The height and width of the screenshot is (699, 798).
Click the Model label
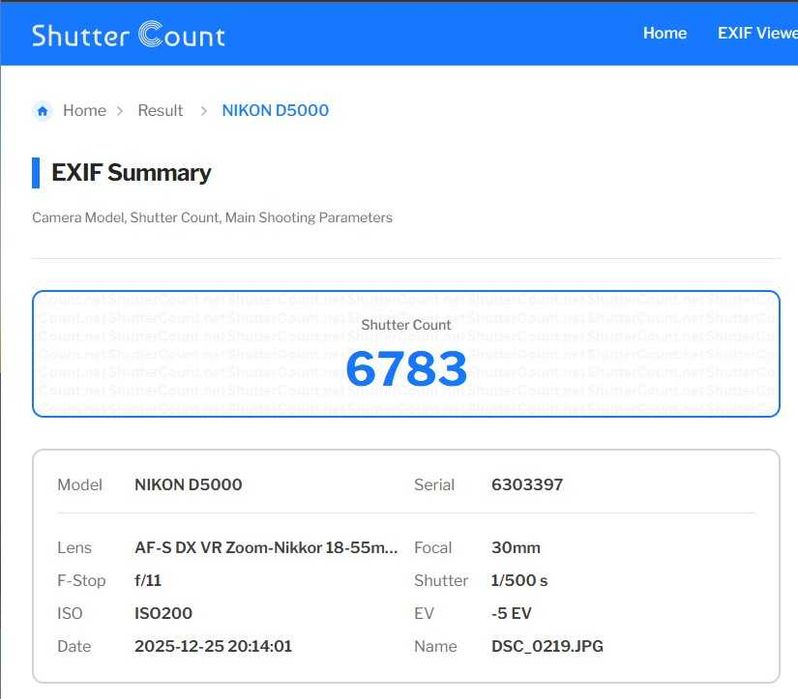click(80, 485)
